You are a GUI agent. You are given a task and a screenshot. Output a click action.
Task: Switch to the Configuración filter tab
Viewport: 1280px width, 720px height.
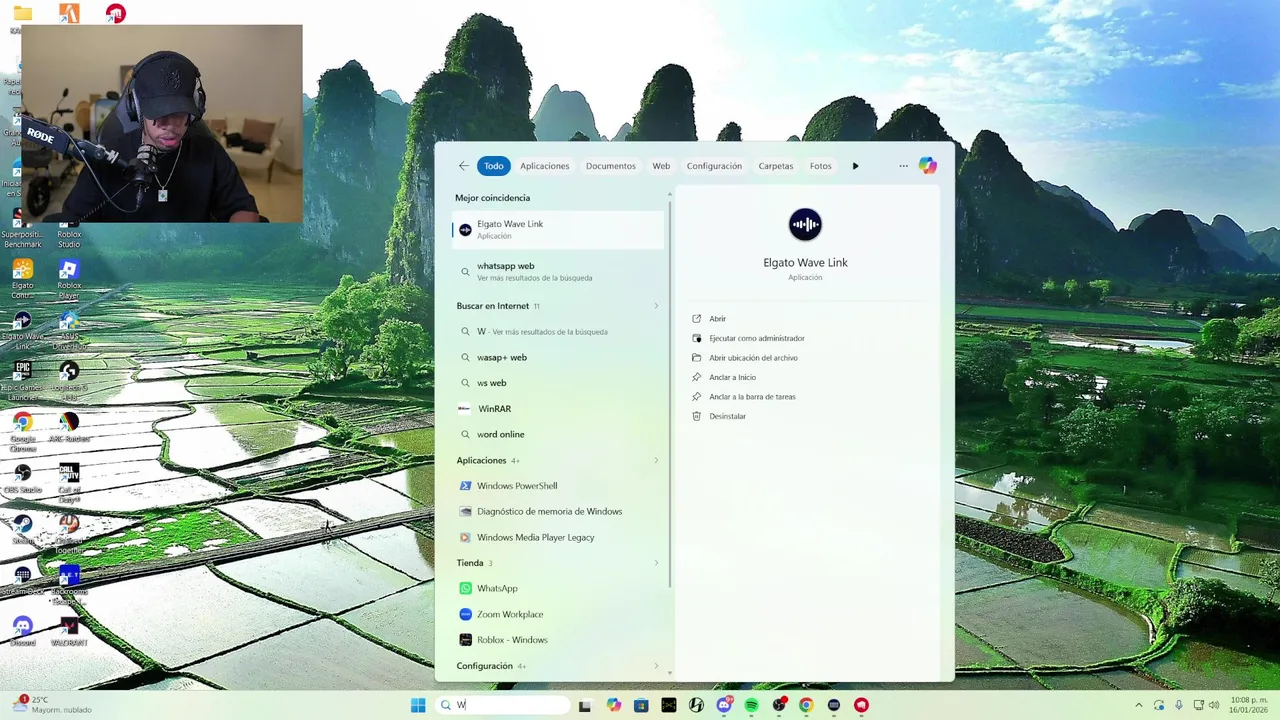(x=714, y=166)
